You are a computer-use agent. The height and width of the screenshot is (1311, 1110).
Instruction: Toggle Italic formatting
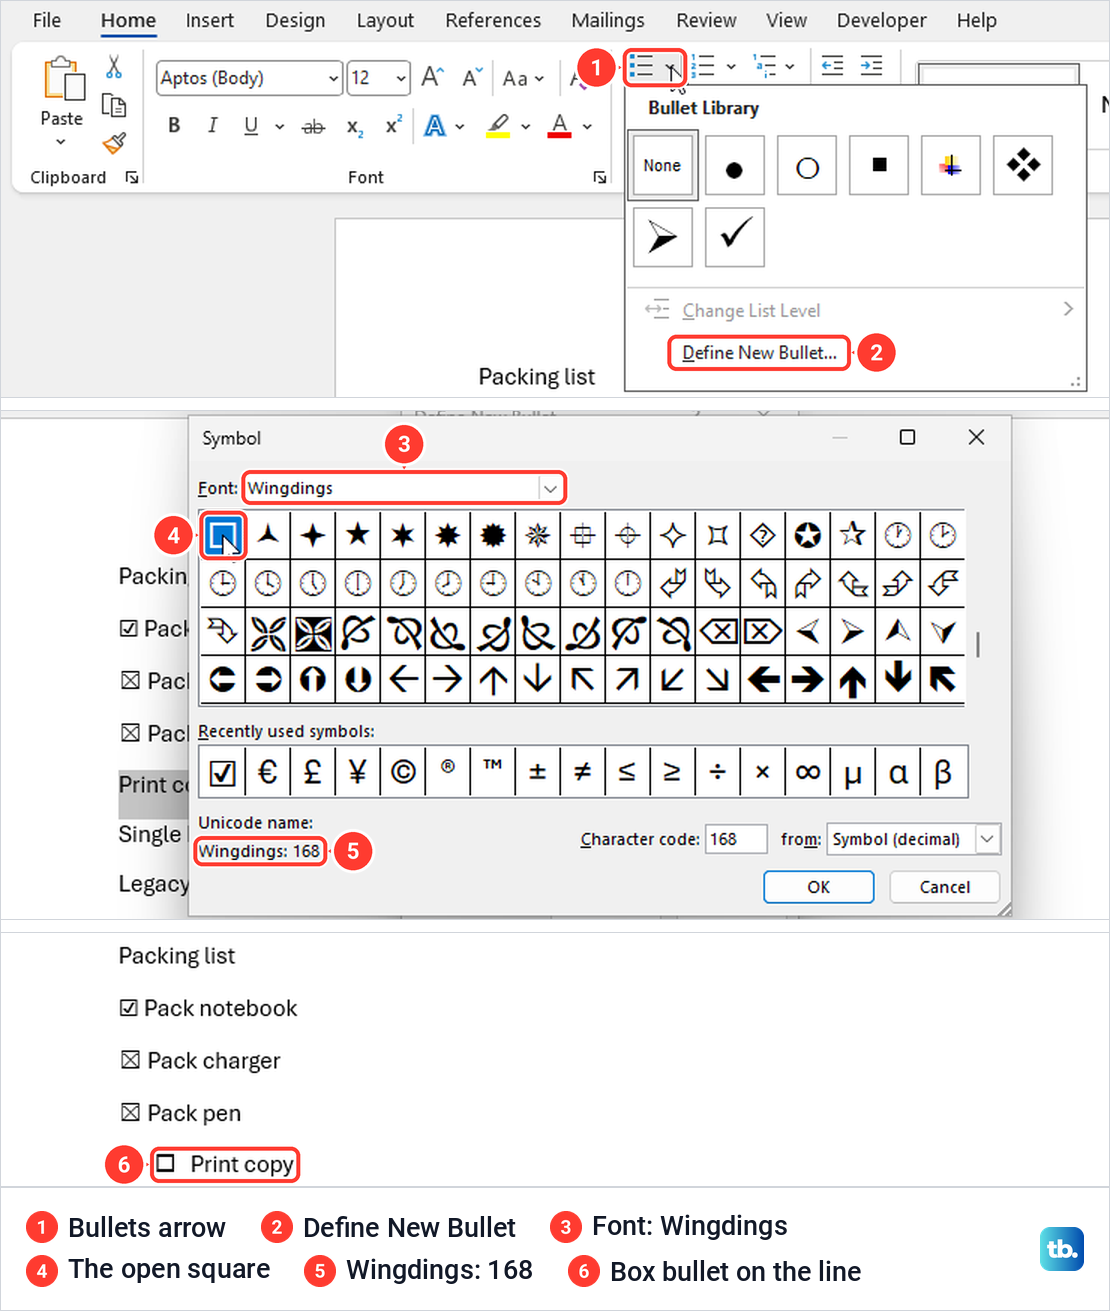(x=212, y=125)
